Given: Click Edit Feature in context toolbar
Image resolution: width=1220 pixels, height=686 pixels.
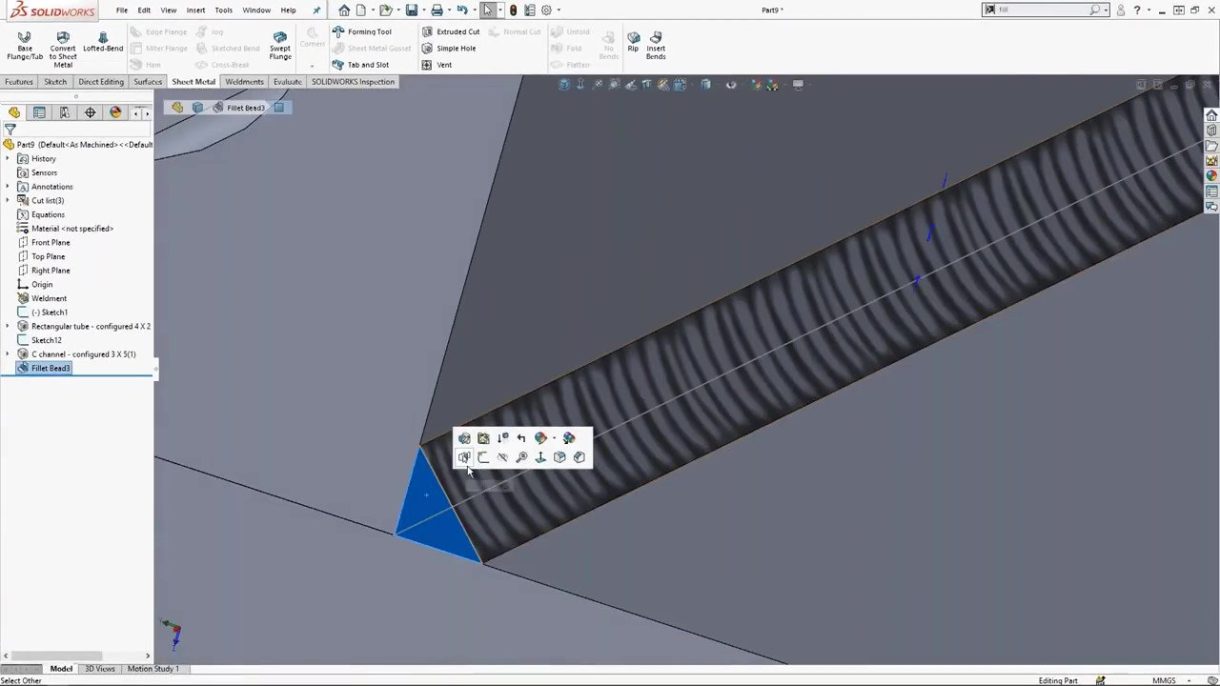Looking at the screenshot, I should pos(465,438).
